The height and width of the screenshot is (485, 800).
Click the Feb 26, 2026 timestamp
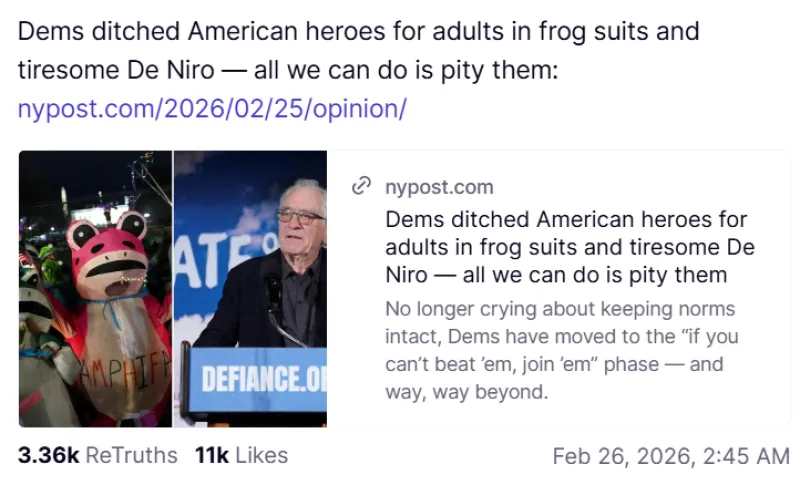(x=670, y=456)
